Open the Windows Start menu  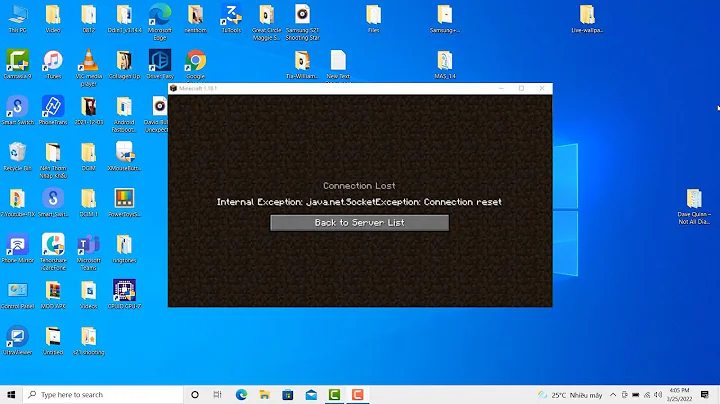pyautogui.click(x=11, y=395)
